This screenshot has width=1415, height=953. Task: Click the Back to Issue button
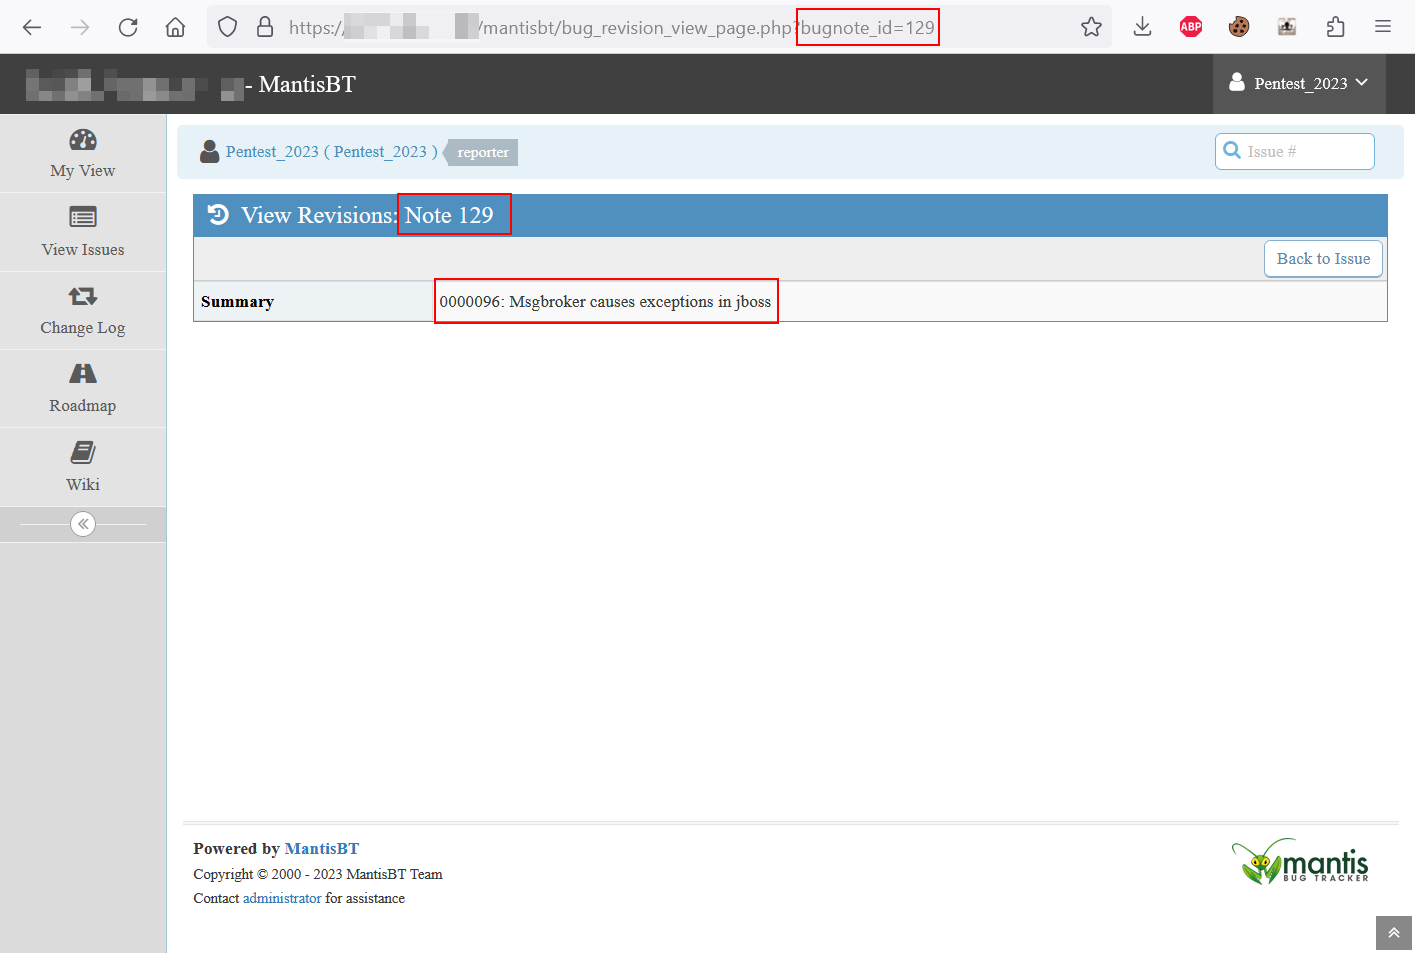(x=1322, y=259)
